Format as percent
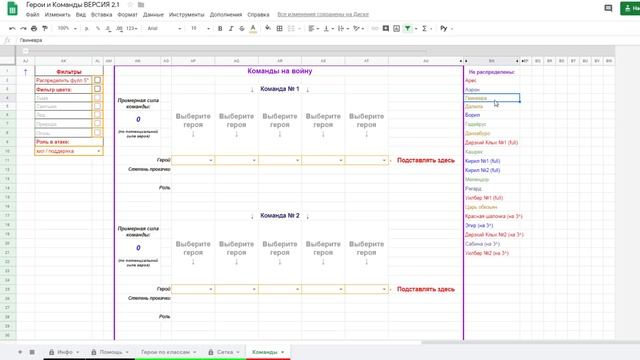640x360 pixels. click(98, 29)
